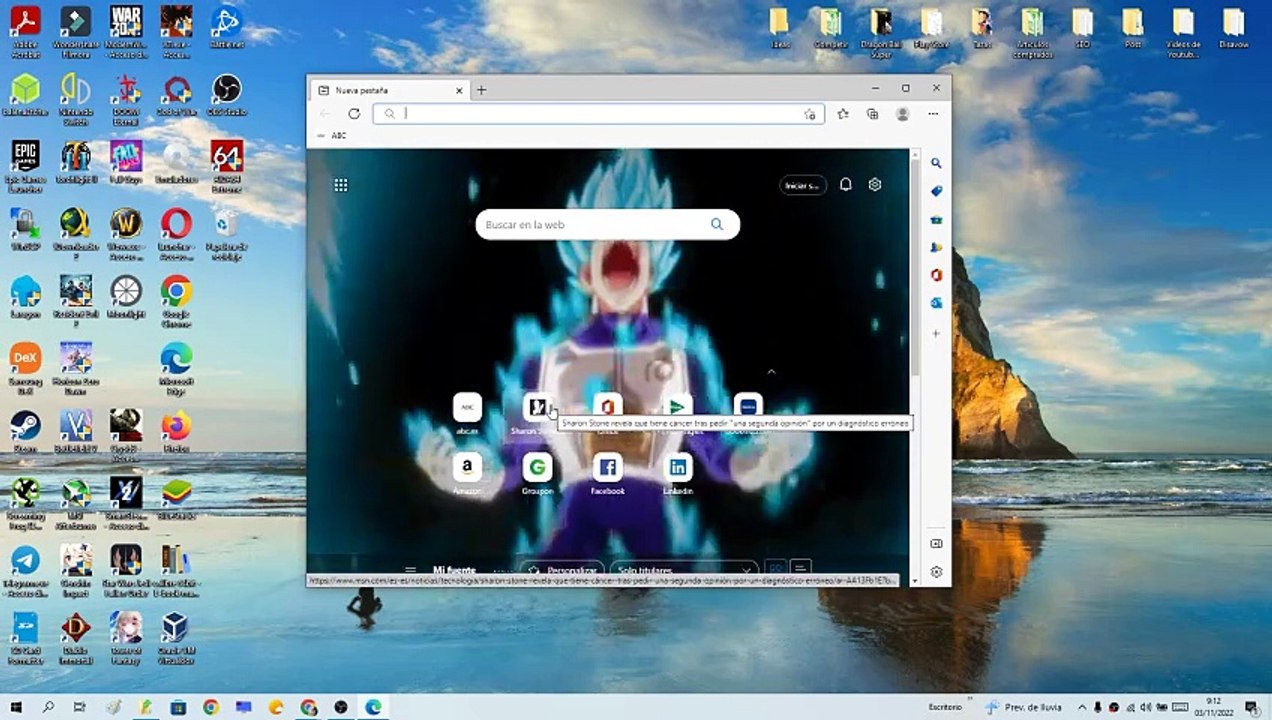Open the Amazon quick link
Viewport: 1272px width, 720px height.
467,474
